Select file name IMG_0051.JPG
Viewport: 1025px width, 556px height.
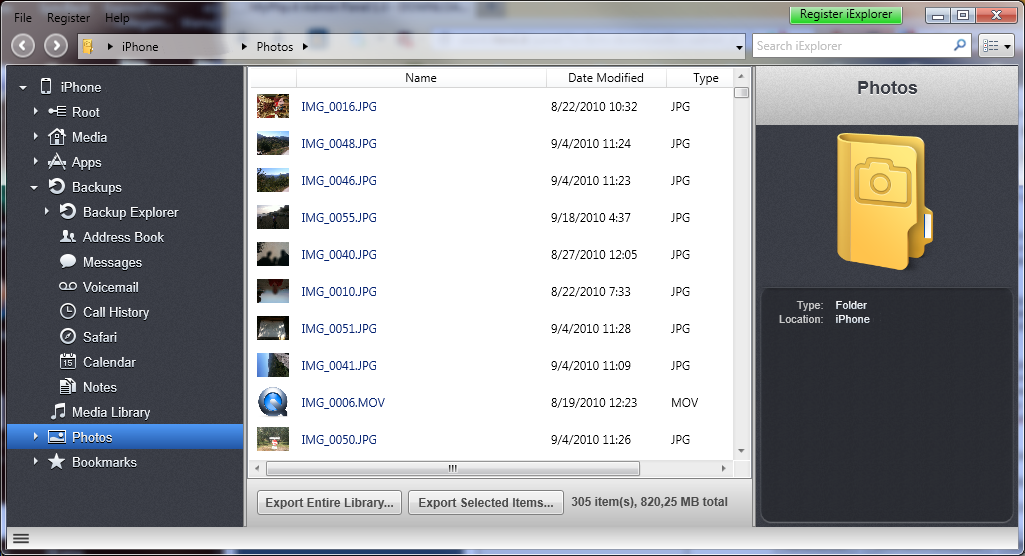[339, 329]
